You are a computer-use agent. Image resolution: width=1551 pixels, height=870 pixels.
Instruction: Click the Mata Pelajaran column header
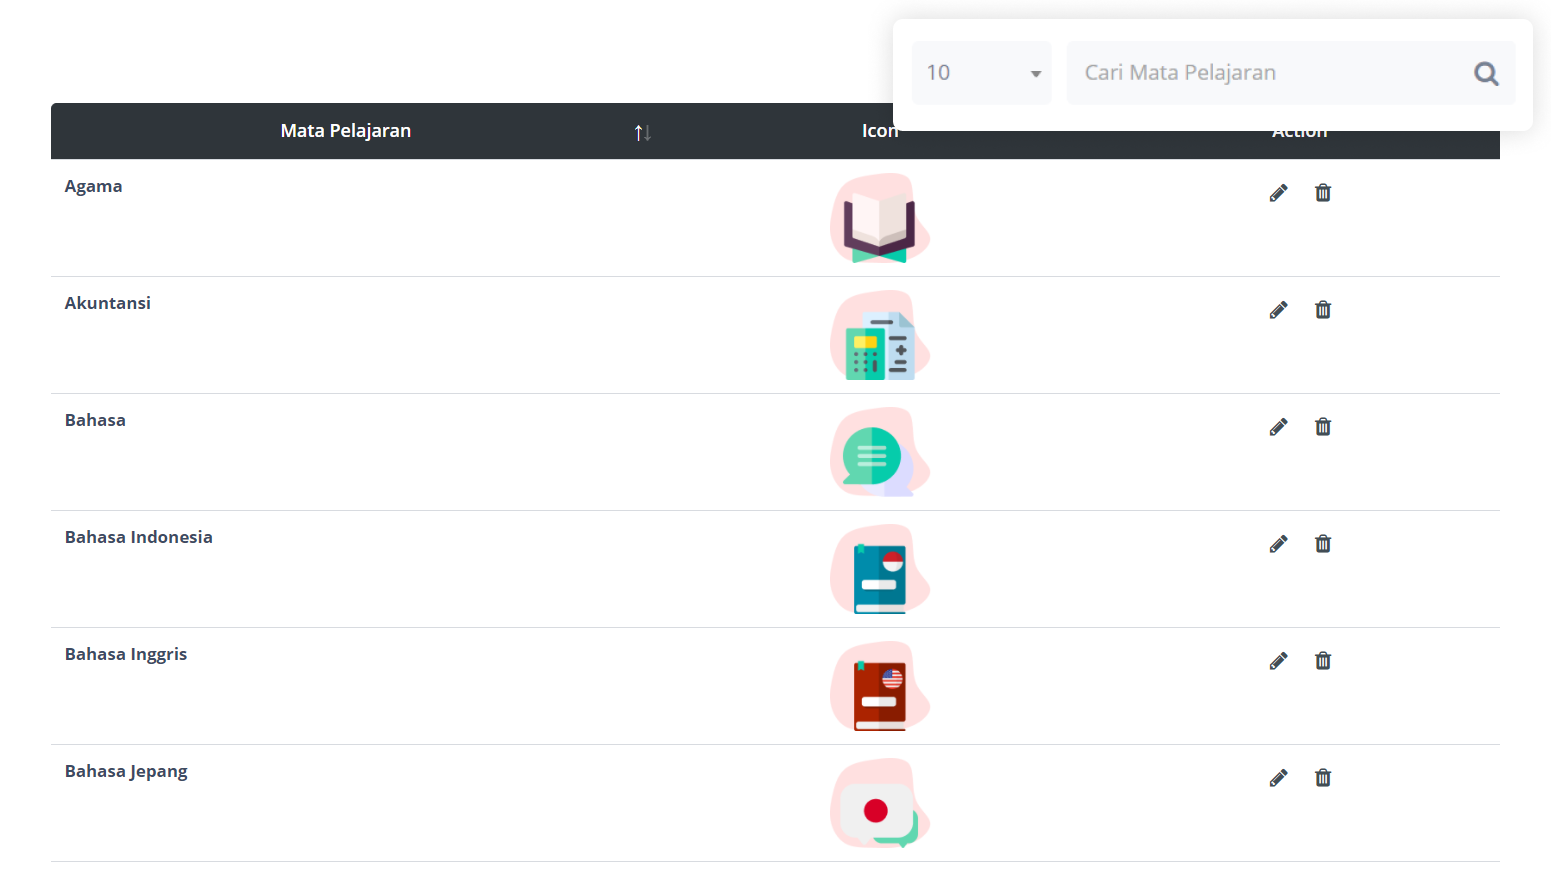point(345,131)
